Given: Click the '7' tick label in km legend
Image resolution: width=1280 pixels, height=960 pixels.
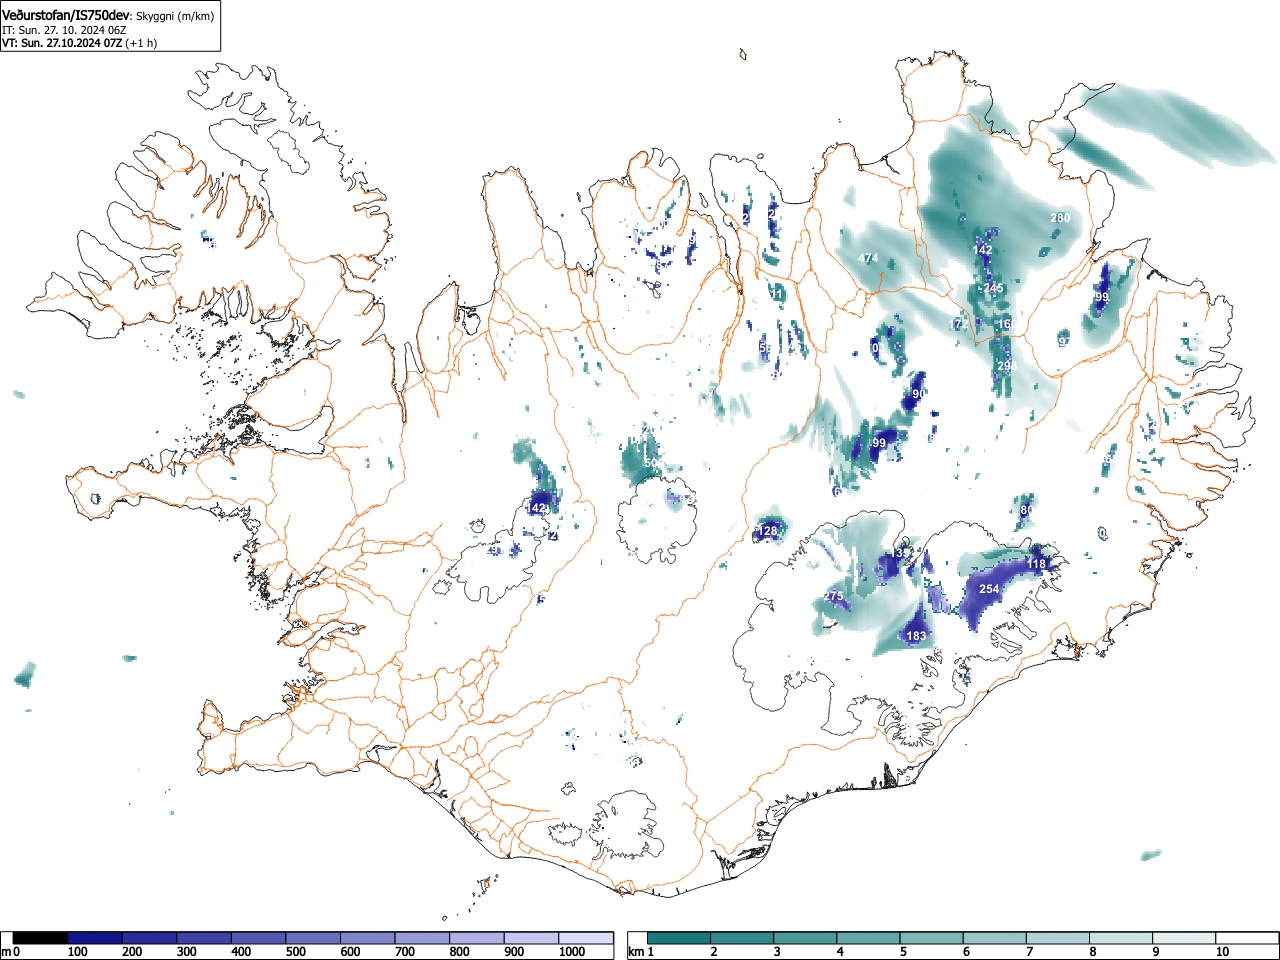Looking at the screenshot, I should [x=1029, y=952].
